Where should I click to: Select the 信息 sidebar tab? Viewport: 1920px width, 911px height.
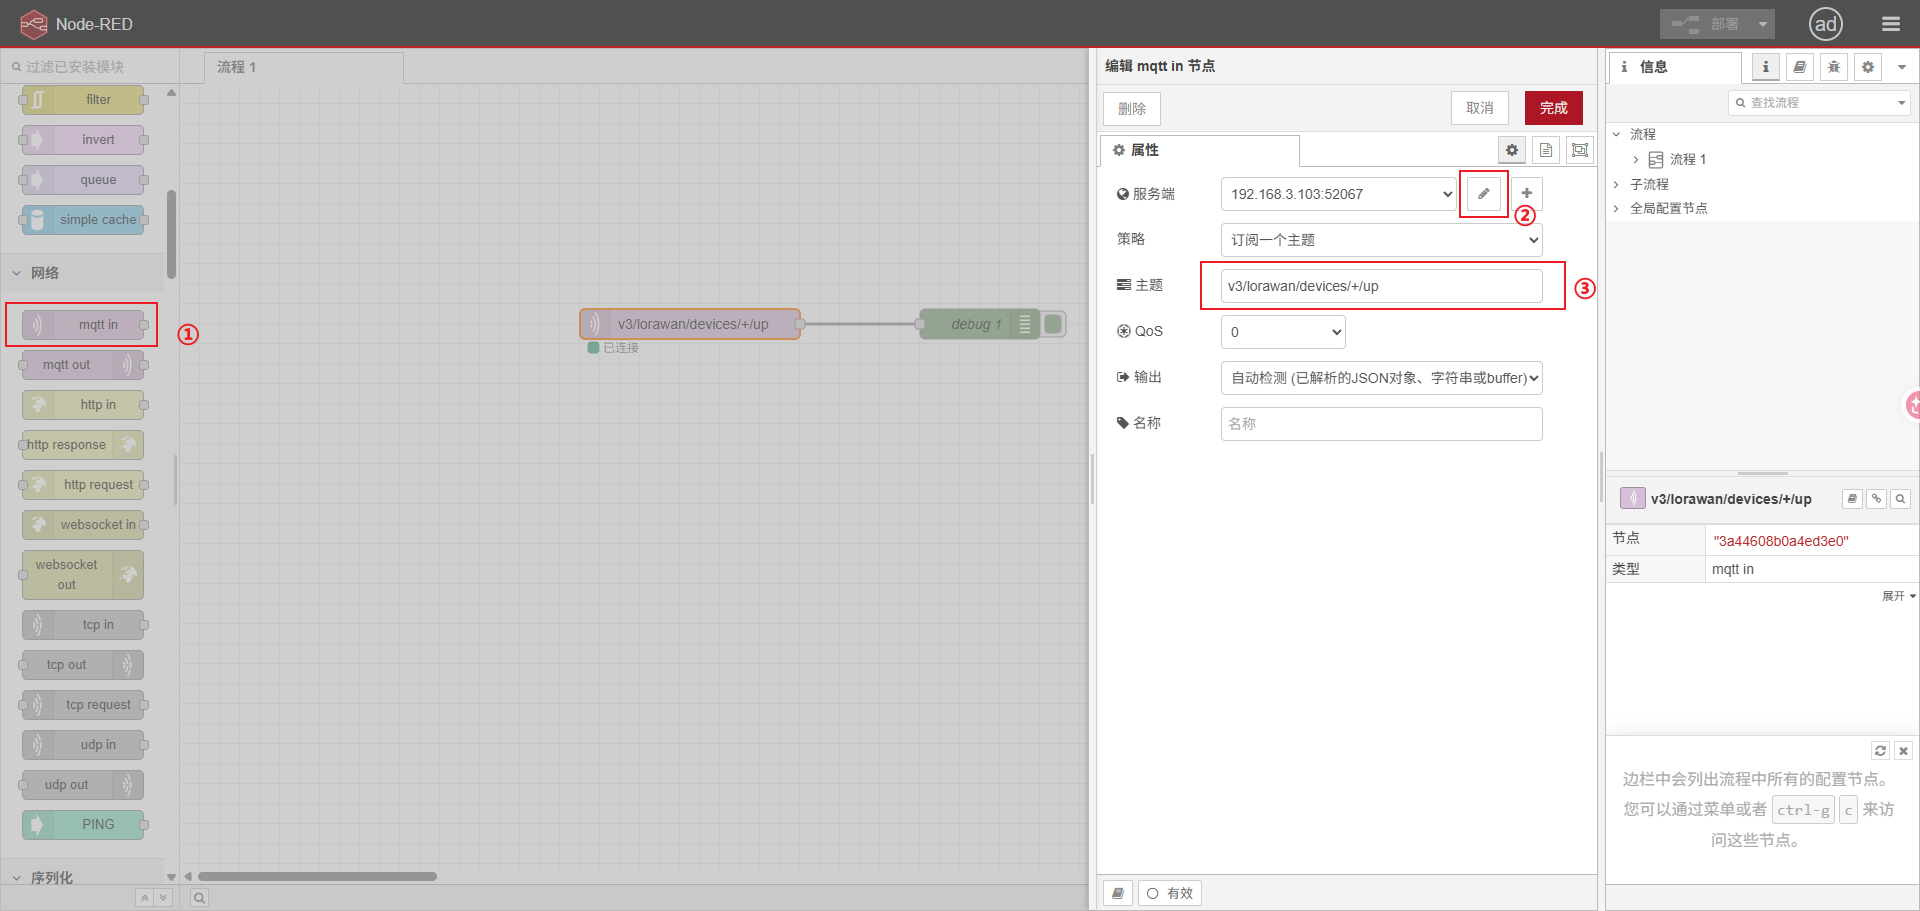pos(1674,67)
